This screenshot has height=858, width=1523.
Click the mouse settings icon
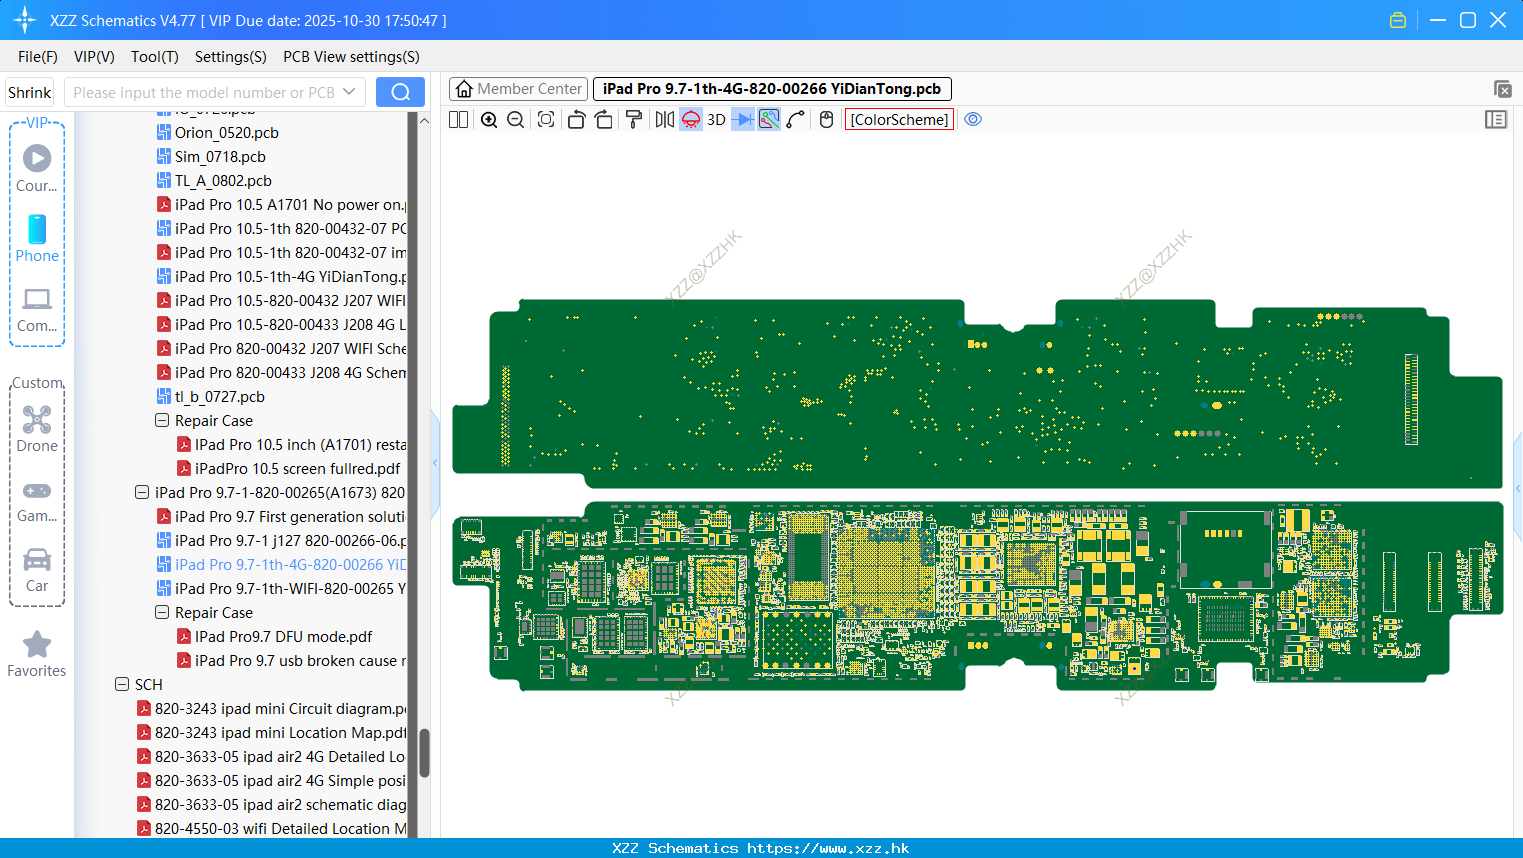click(x=826, y=120)
